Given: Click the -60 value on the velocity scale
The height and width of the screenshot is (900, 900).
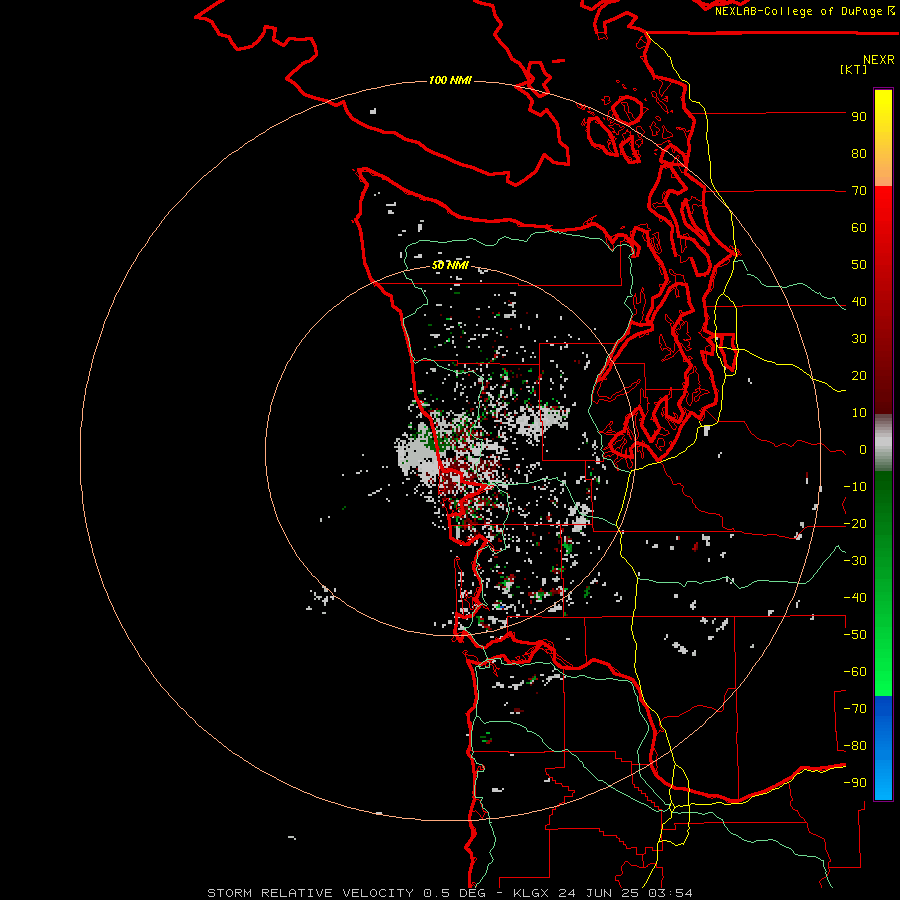Looking at the screenshot, I should click(855, 672).
